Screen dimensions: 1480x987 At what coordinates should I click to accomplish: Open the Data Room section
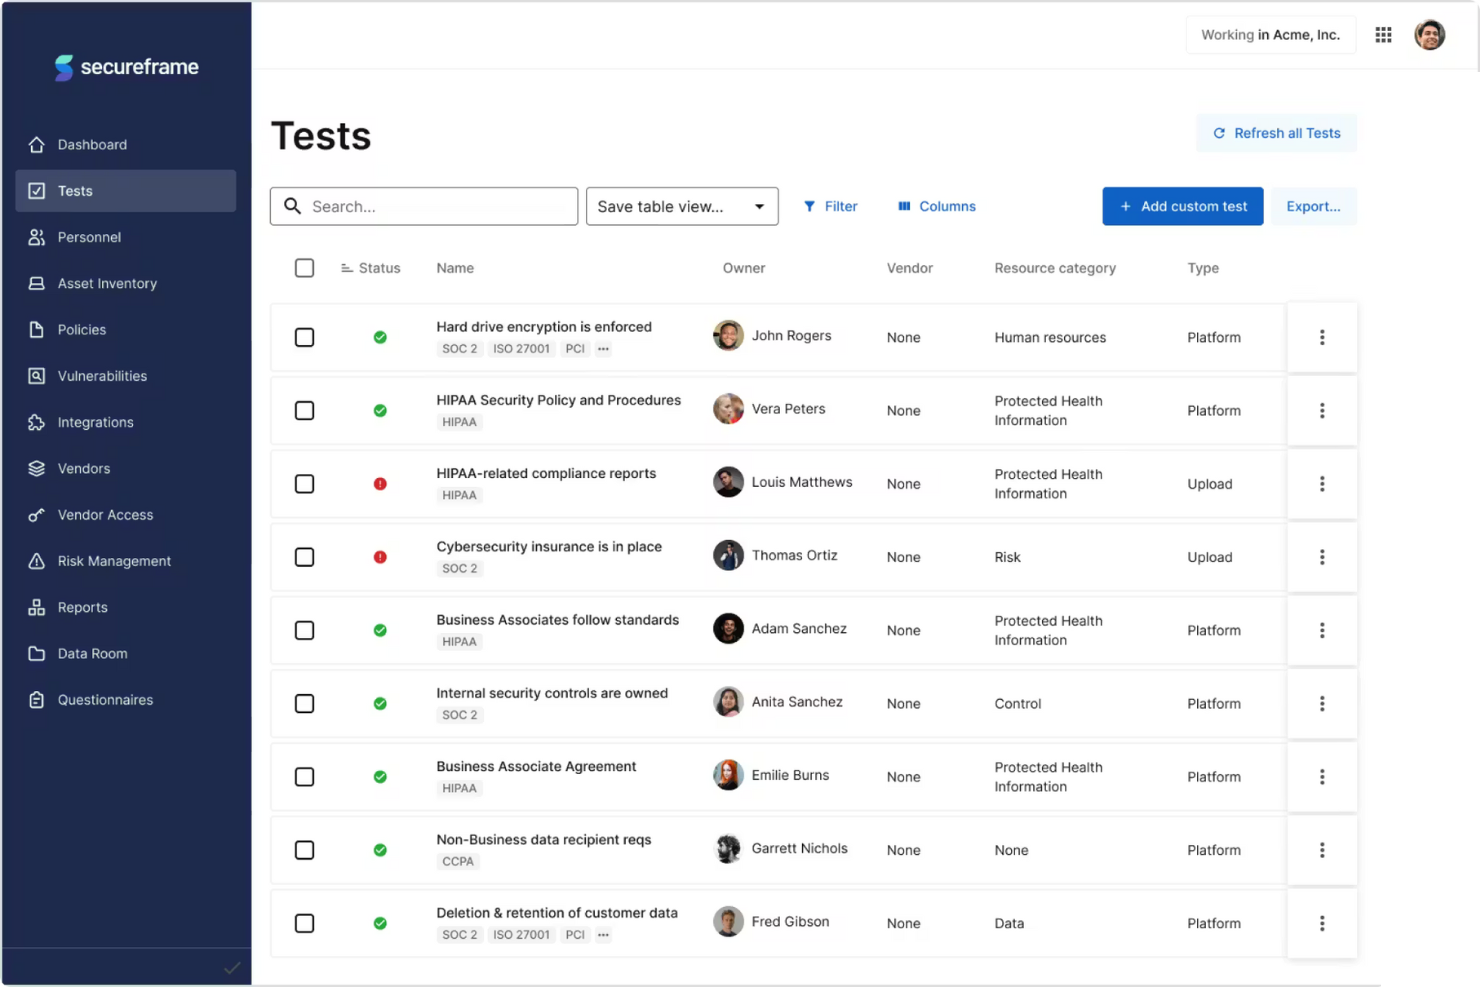point(92,653)
